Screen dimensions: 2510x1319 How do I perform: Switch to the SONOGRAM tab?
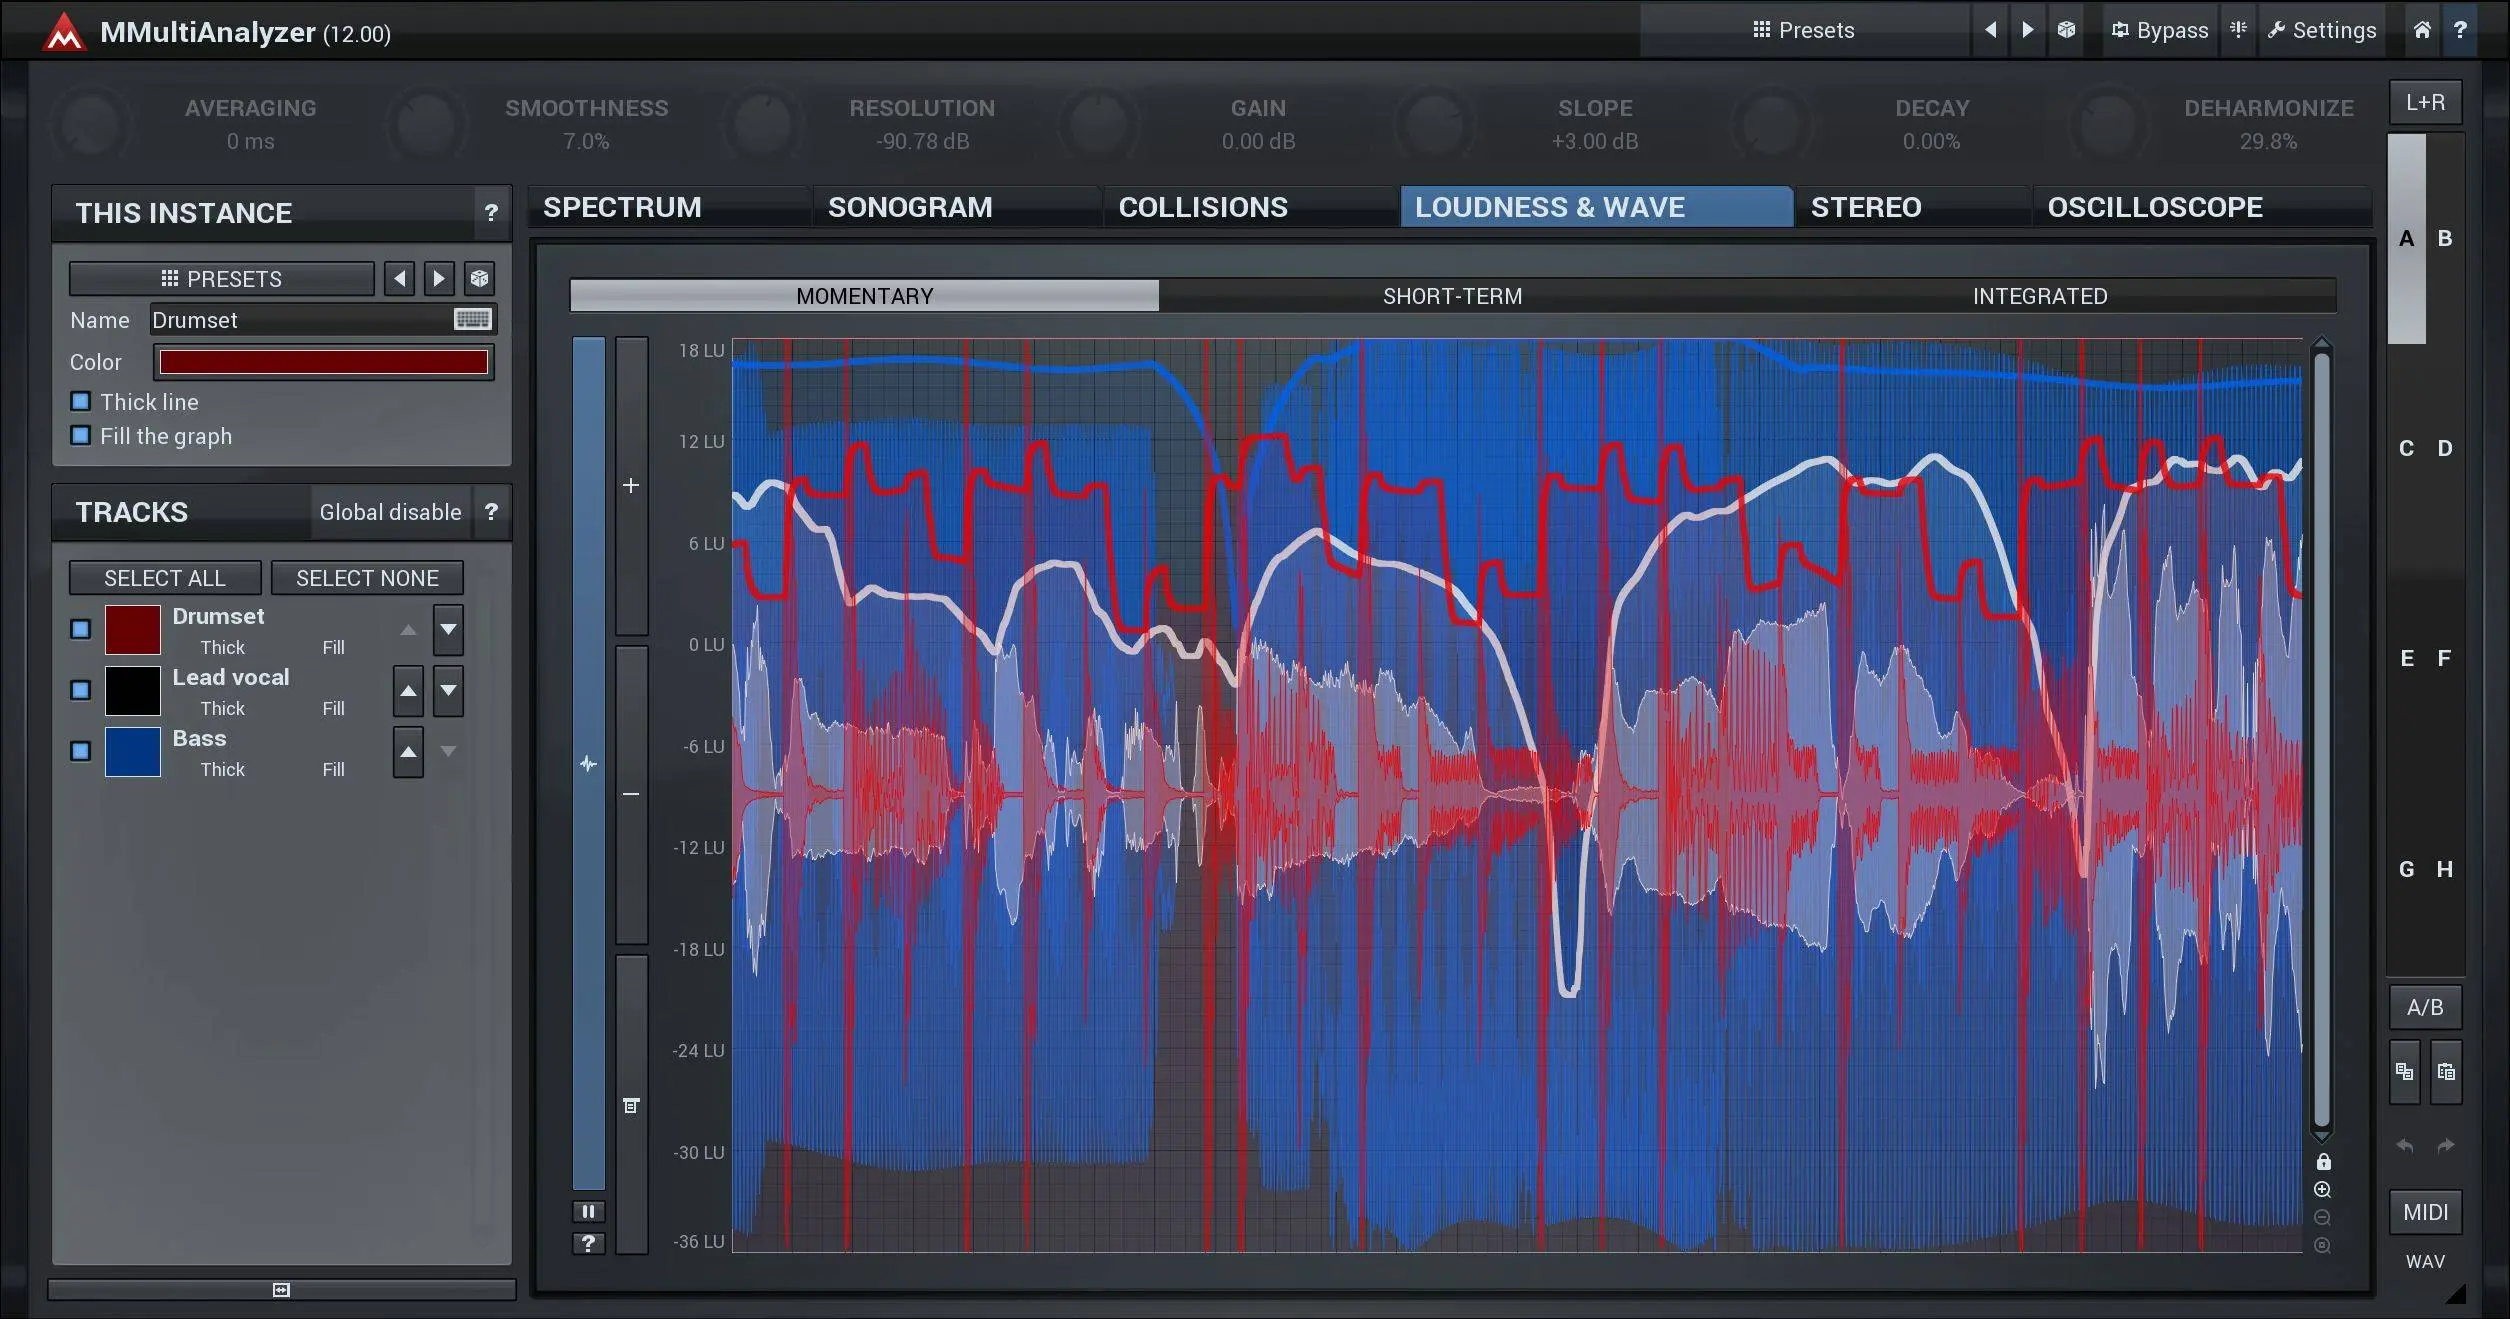[955, 207]
